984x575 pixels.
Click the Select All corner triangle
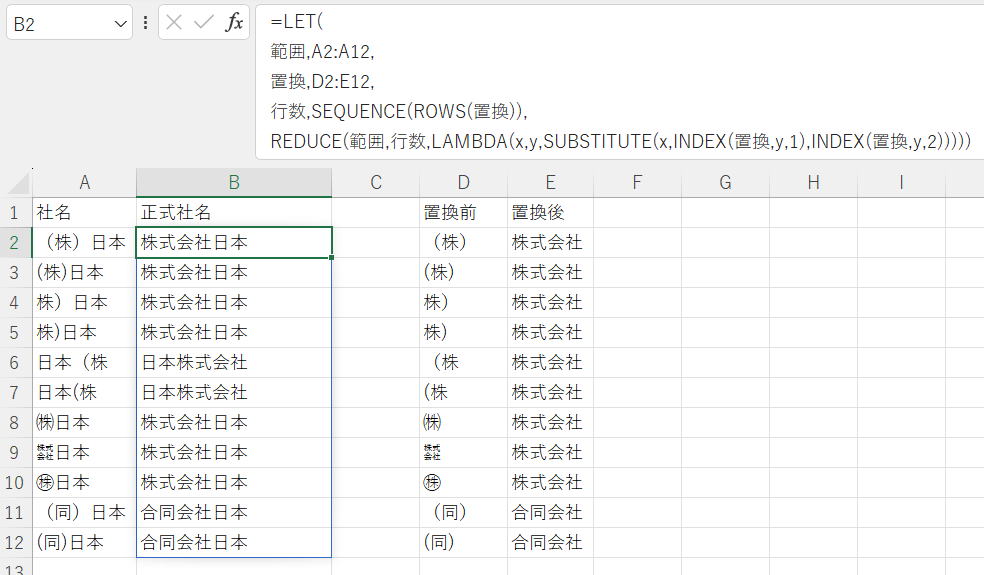click(x=19, y=183)
